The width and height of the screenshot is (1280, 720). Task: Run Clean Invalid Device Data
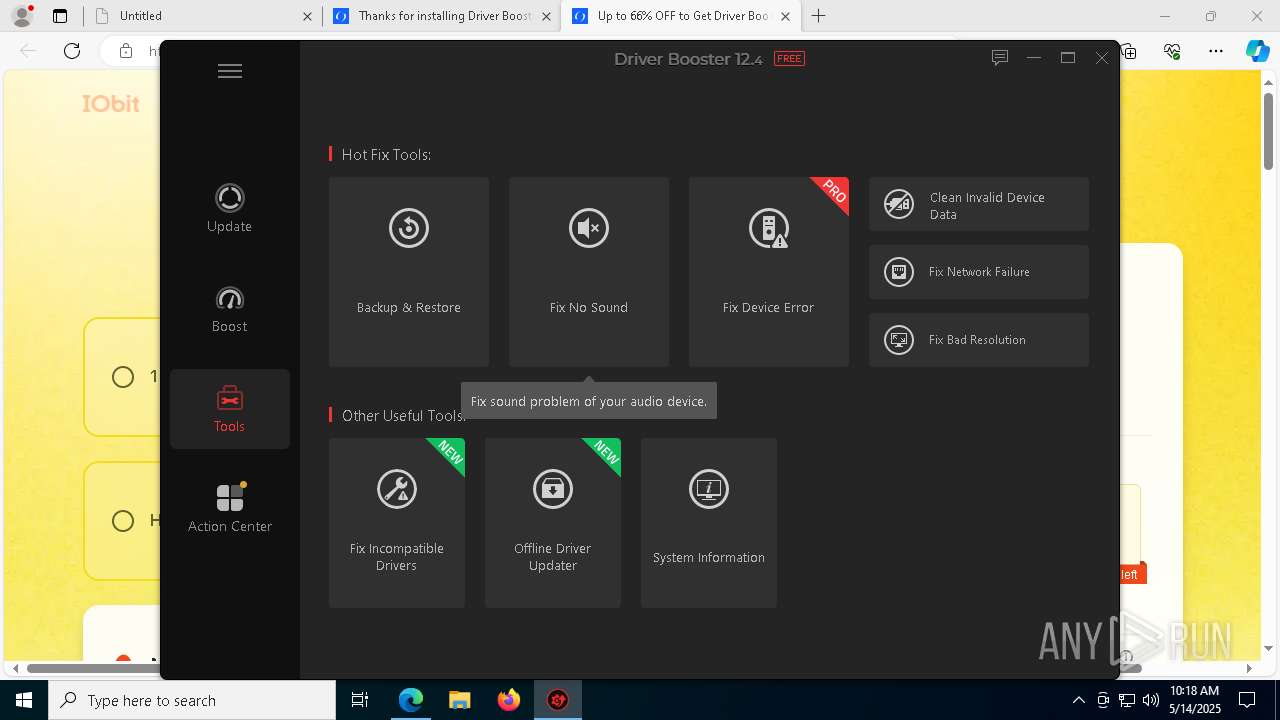click(x=979, y=205)
